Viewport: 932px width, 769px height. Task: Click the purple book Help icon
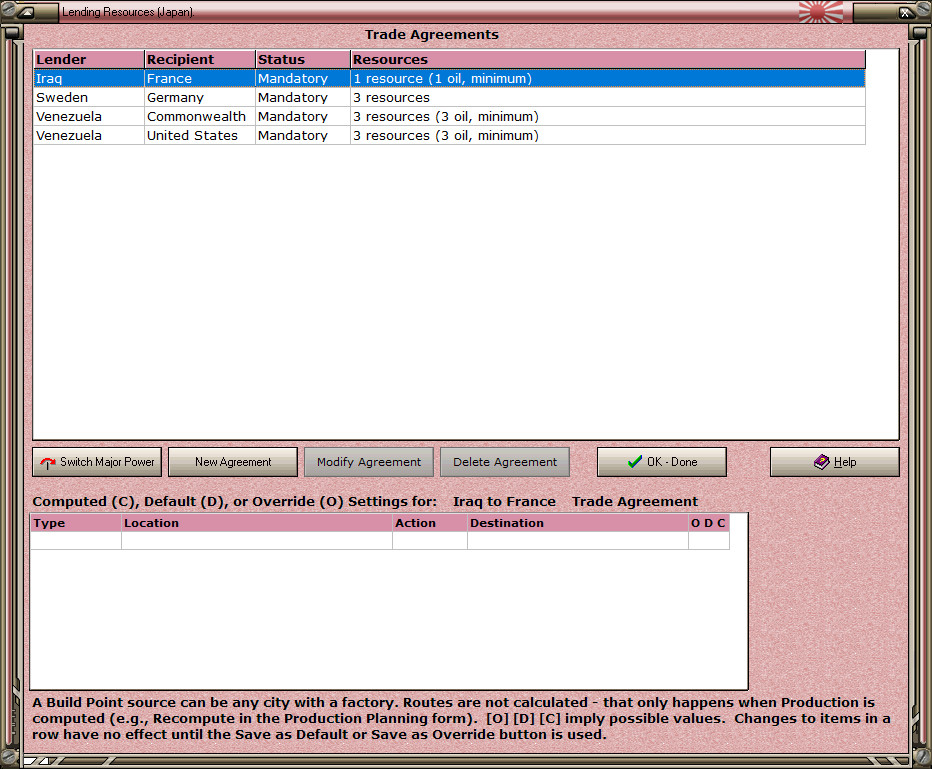coord(821,462)
